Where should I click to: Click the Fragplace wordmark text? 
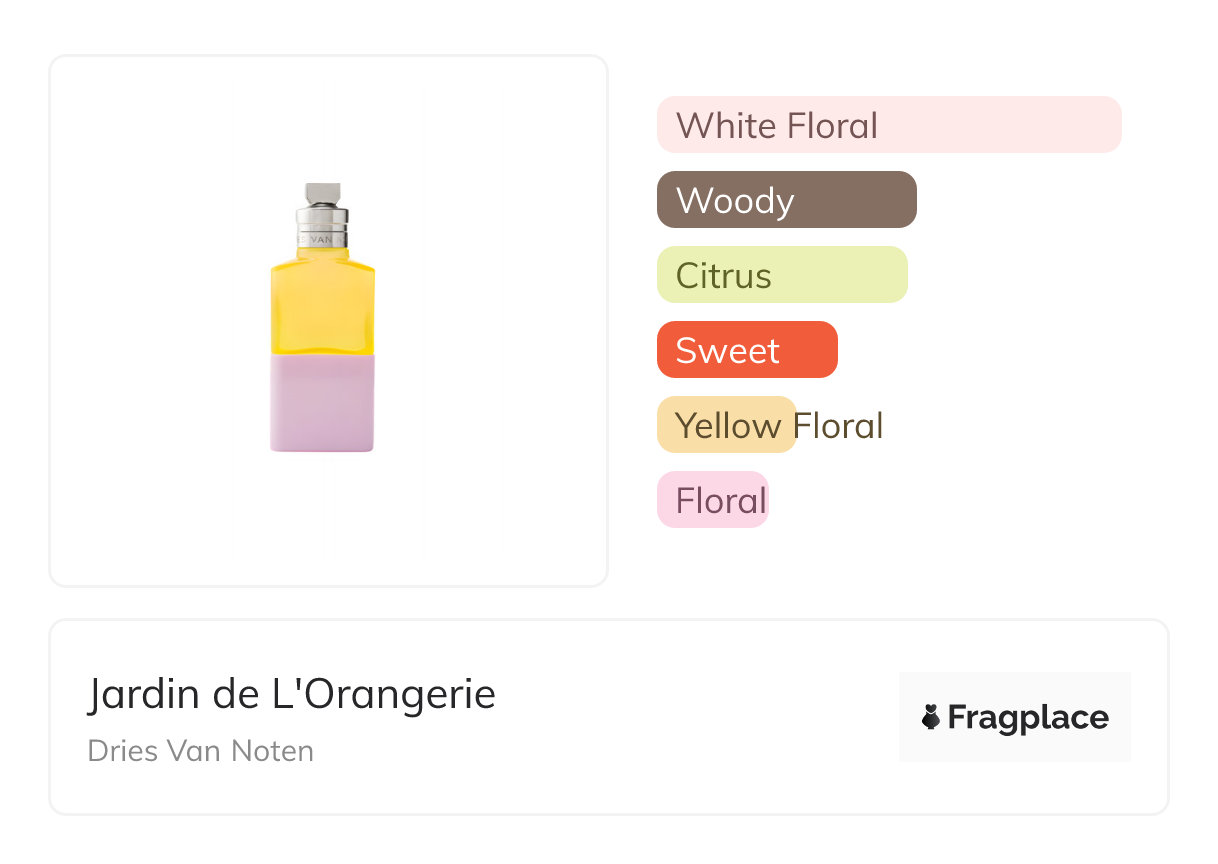(x=1028, y=718)
